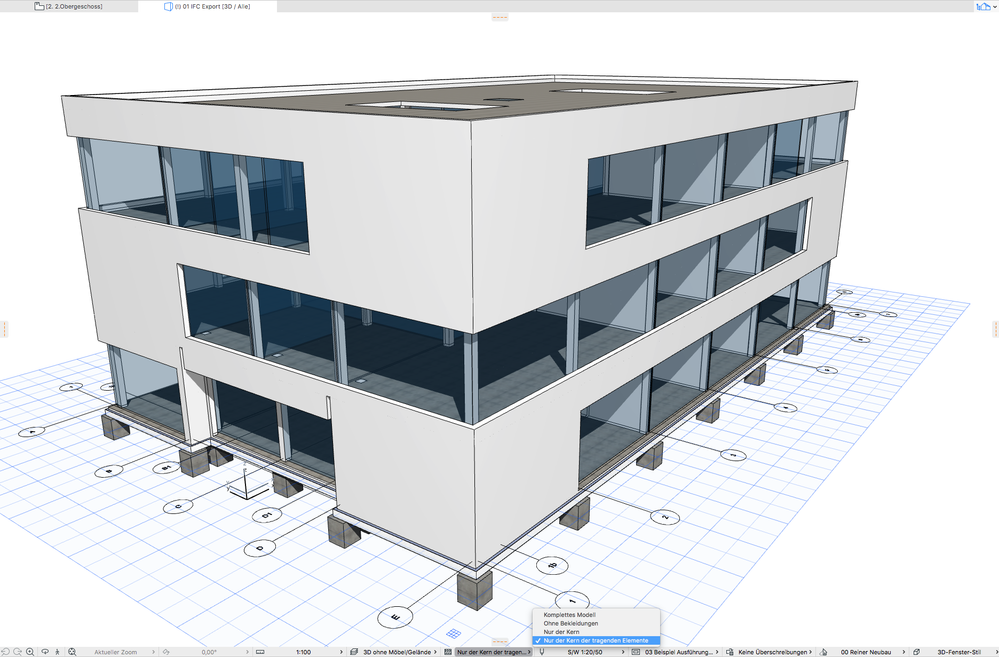Click the renovation filter icon
The width and height of the screenshot is (999, 657).
(824, 652)
